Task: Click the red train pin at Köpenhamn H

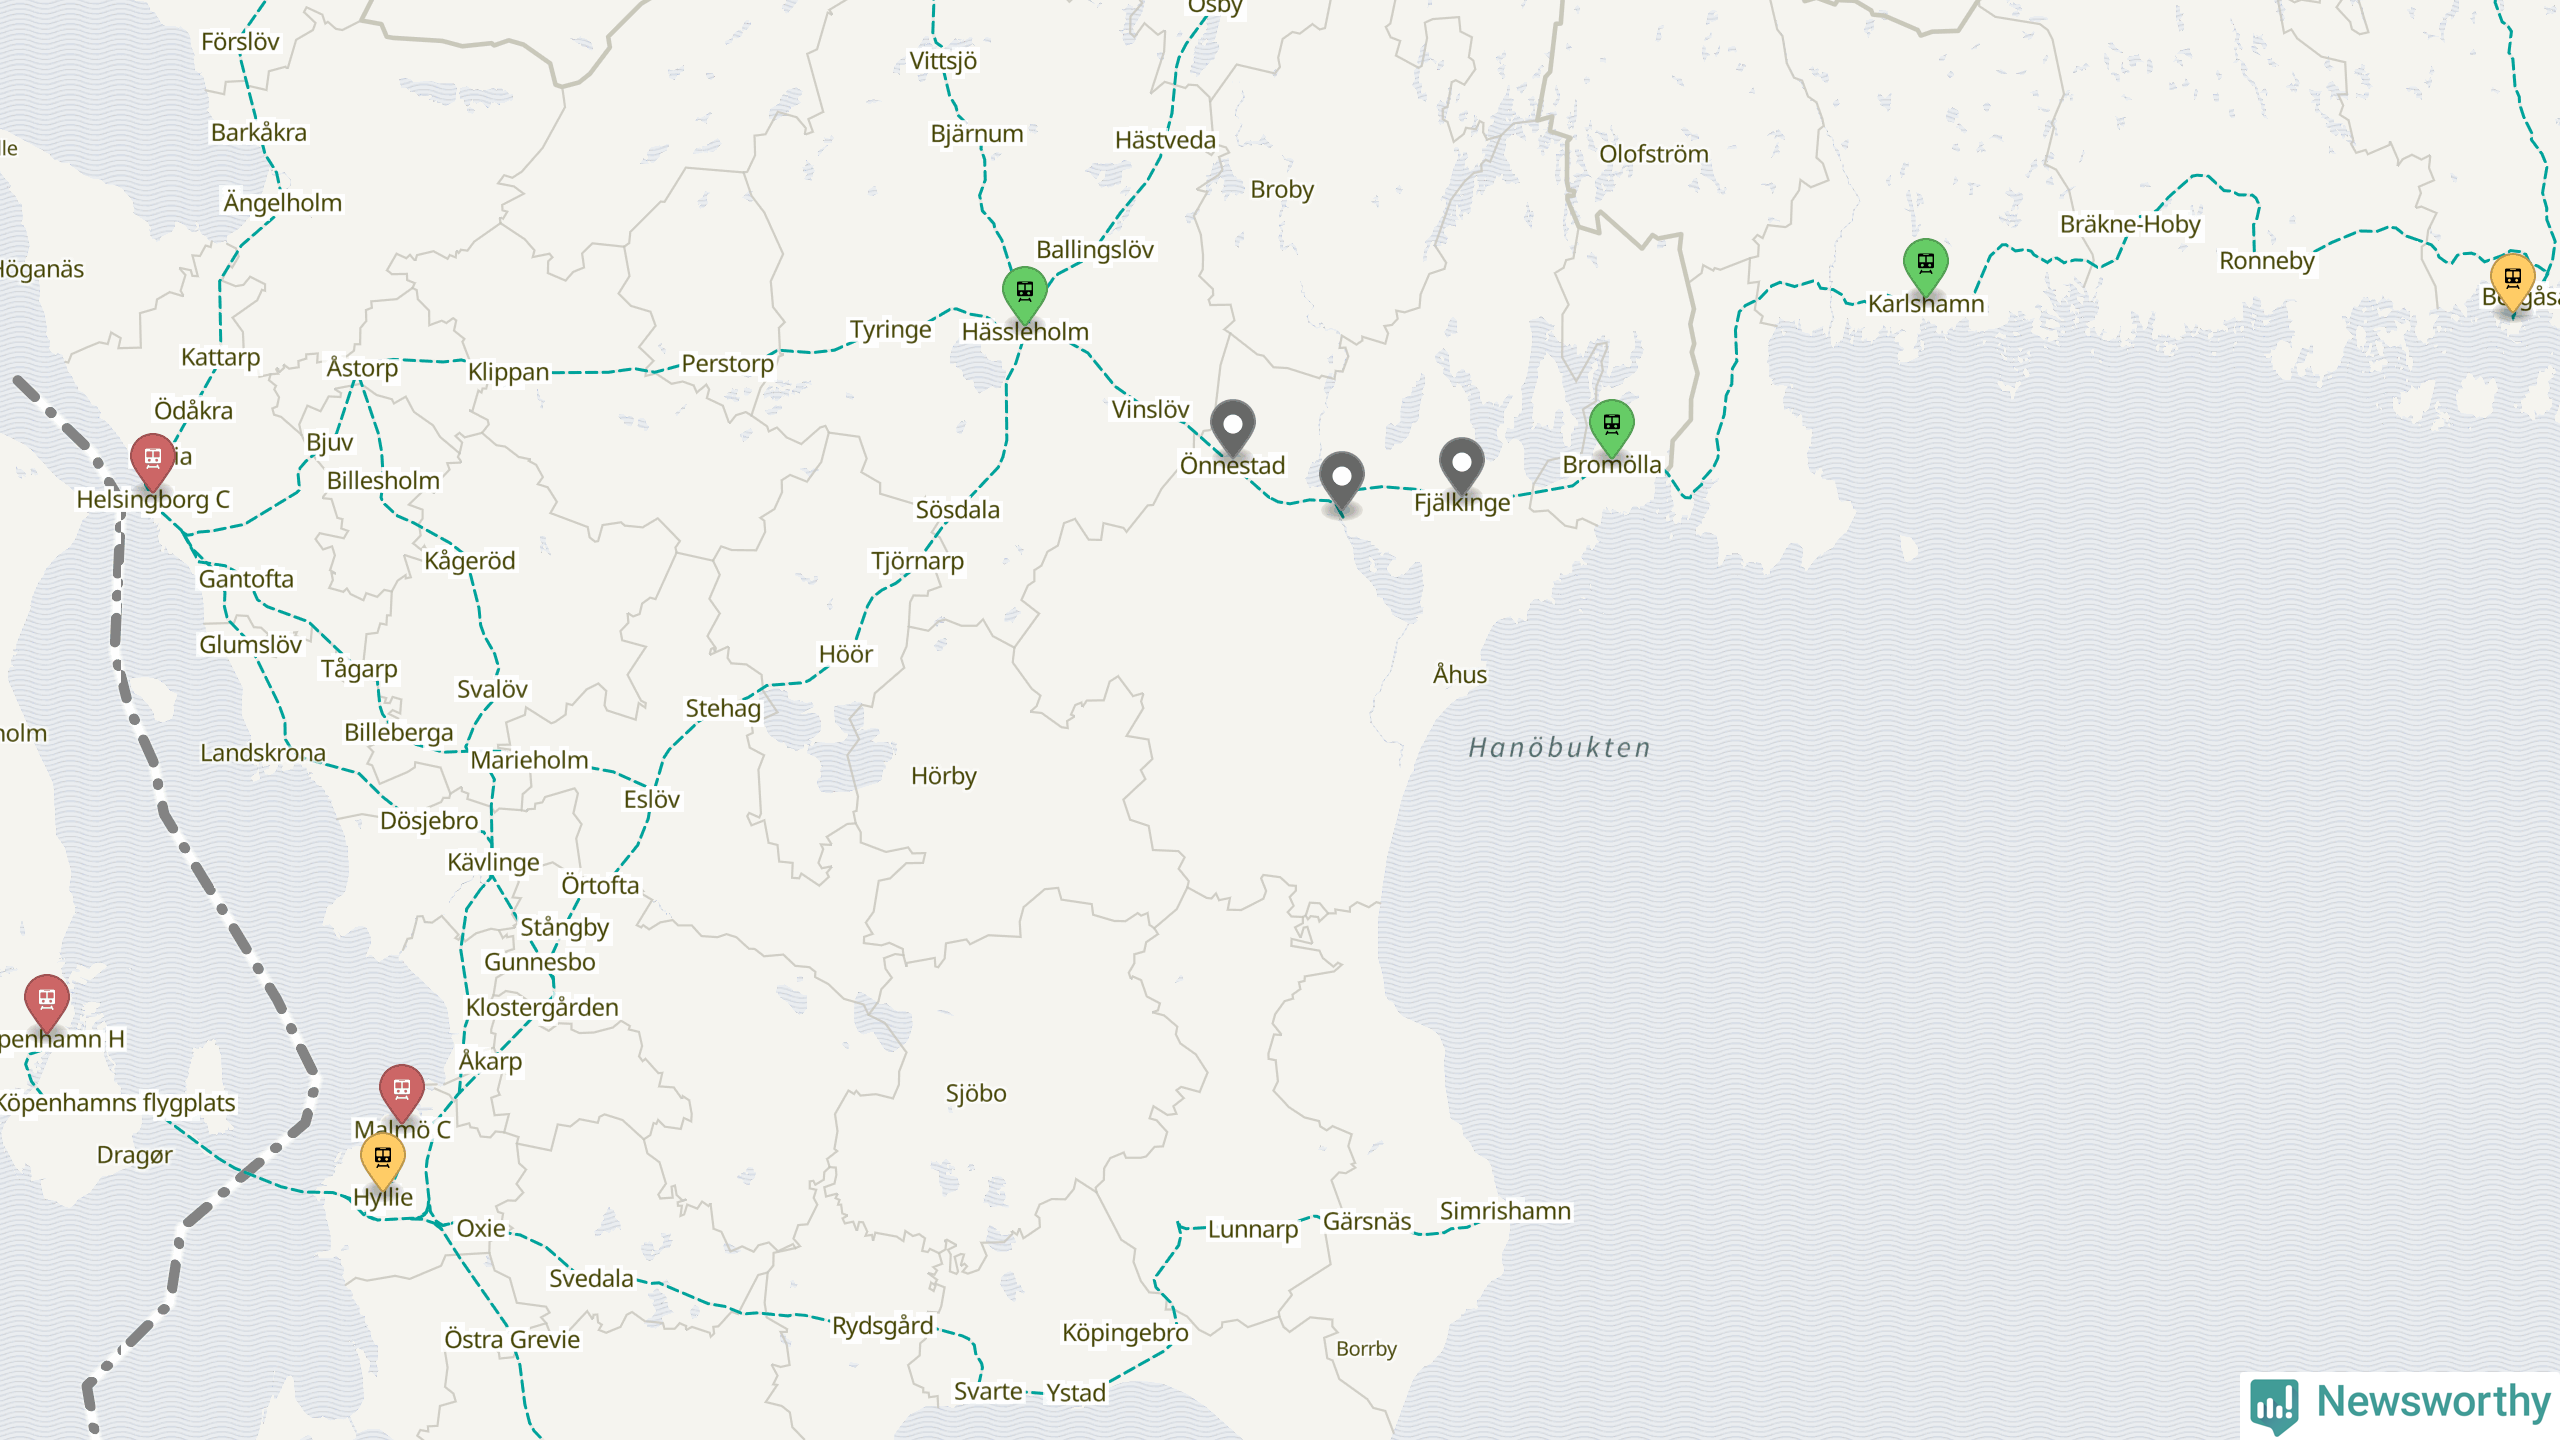Action: 46,1001
